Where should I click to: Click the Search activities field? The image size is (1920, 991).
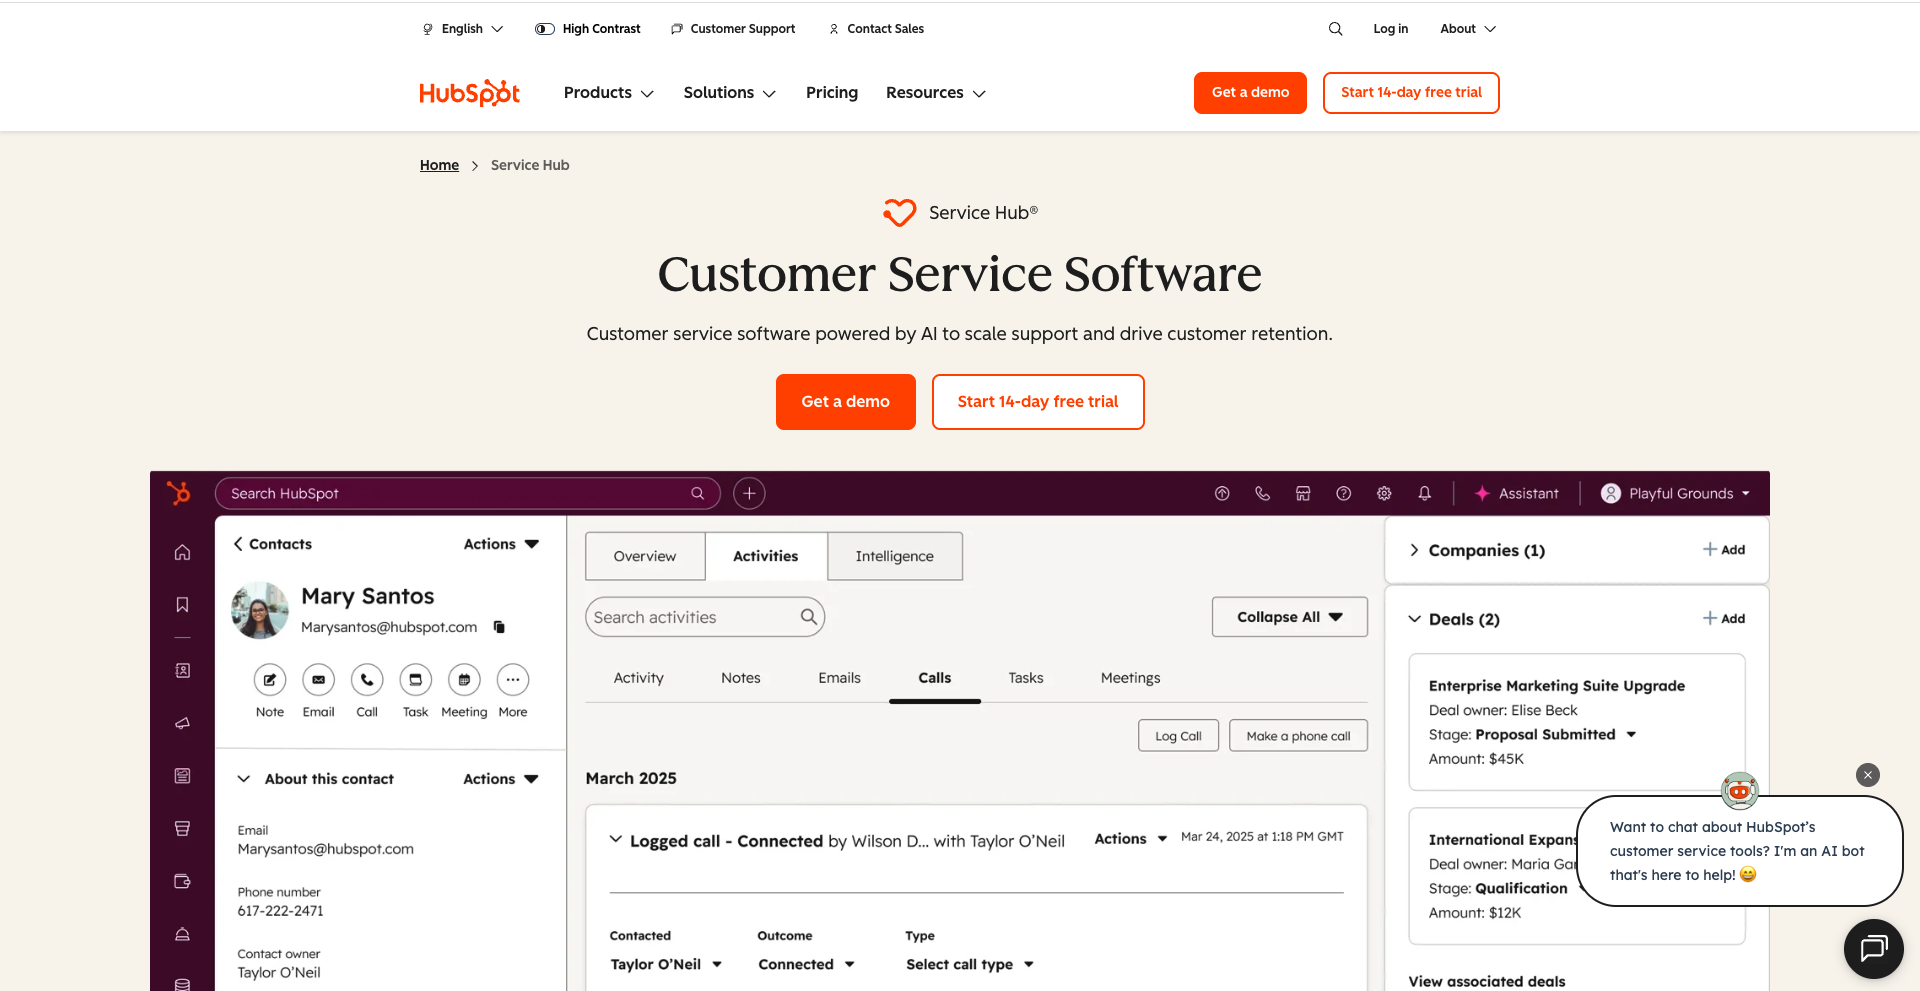pyautogui.click(x=695, y=617)
